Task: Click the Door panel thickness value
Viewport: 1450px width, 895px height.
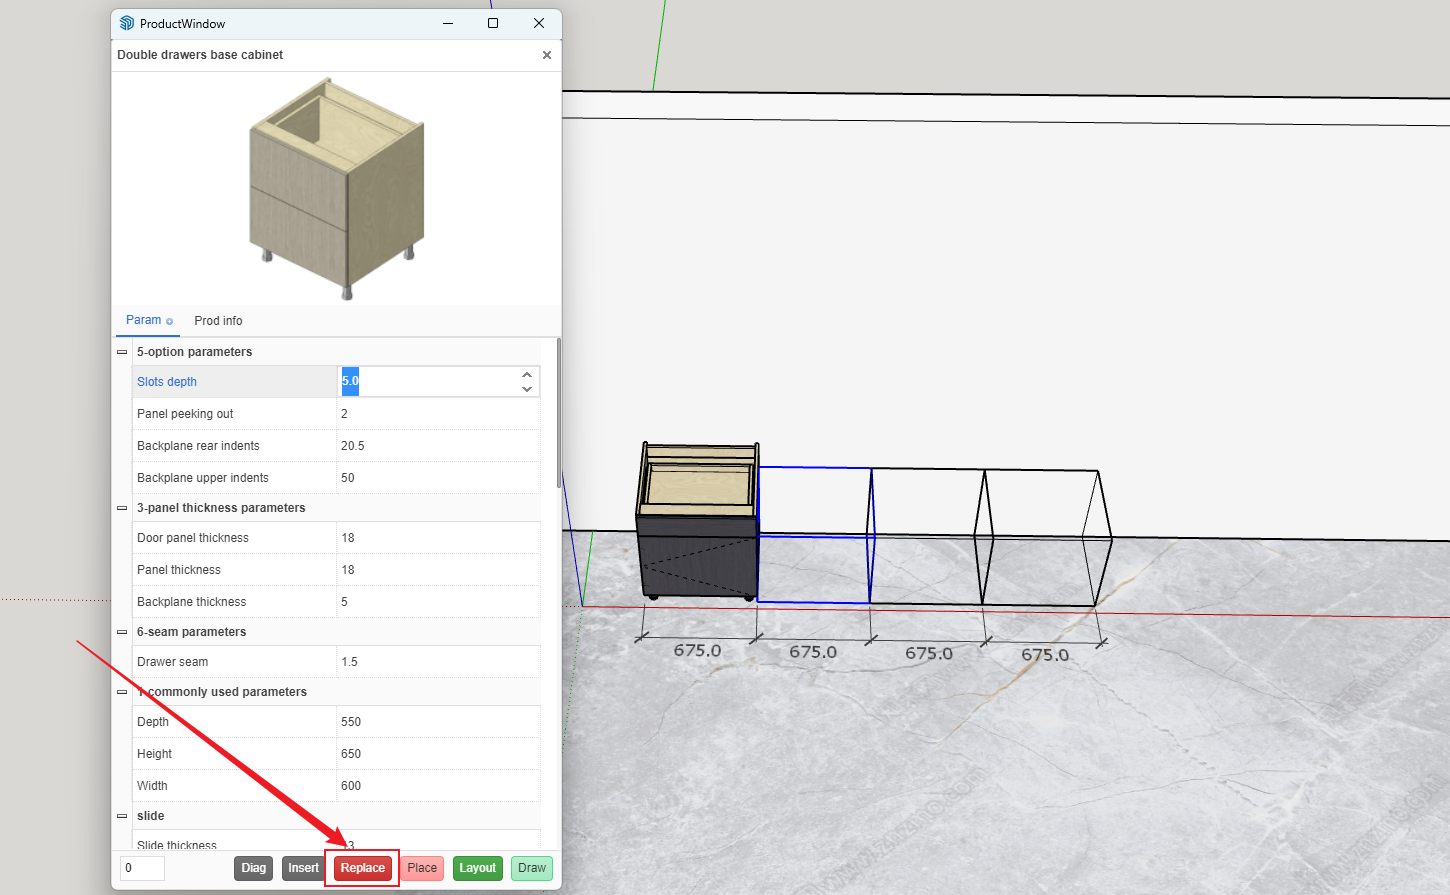Action: tap(438, 538)
